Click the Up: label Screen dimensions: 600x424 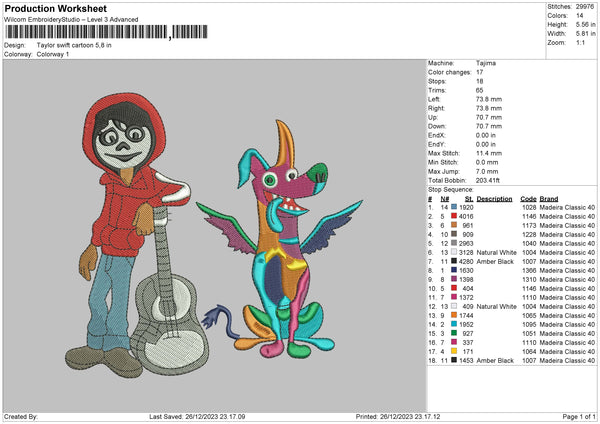(433, 117)
